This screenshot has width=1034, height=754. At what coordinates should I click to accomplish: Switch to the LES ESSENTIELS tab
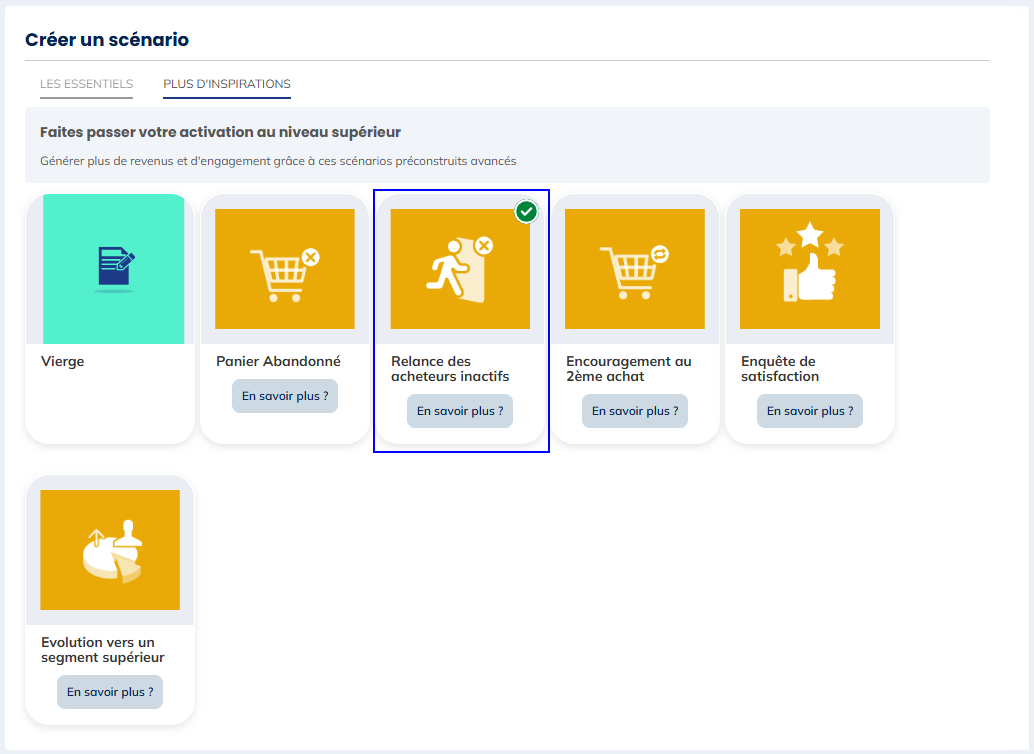click(86, 84)
